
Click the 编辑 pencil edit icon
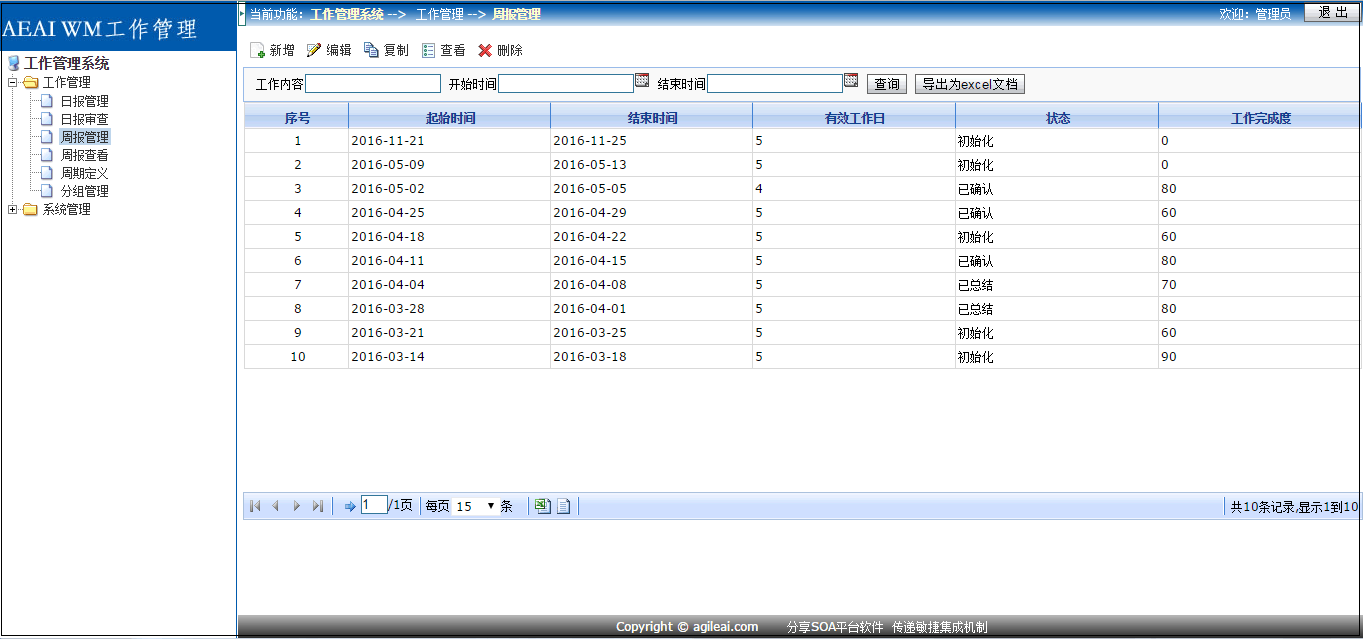click(x=314, y=50)
